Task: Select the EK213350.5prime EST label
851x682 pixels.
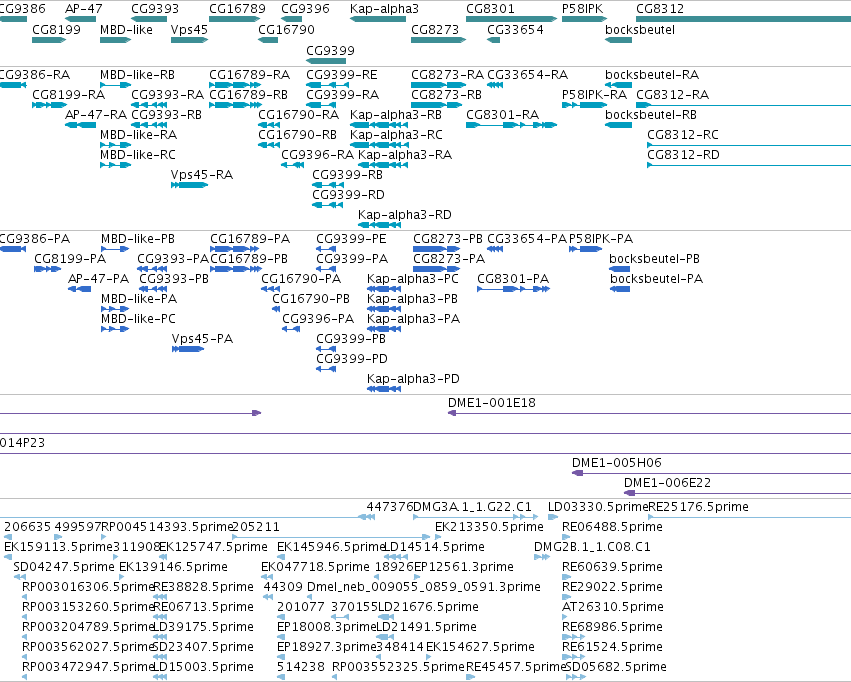Action: pos(489,527)
